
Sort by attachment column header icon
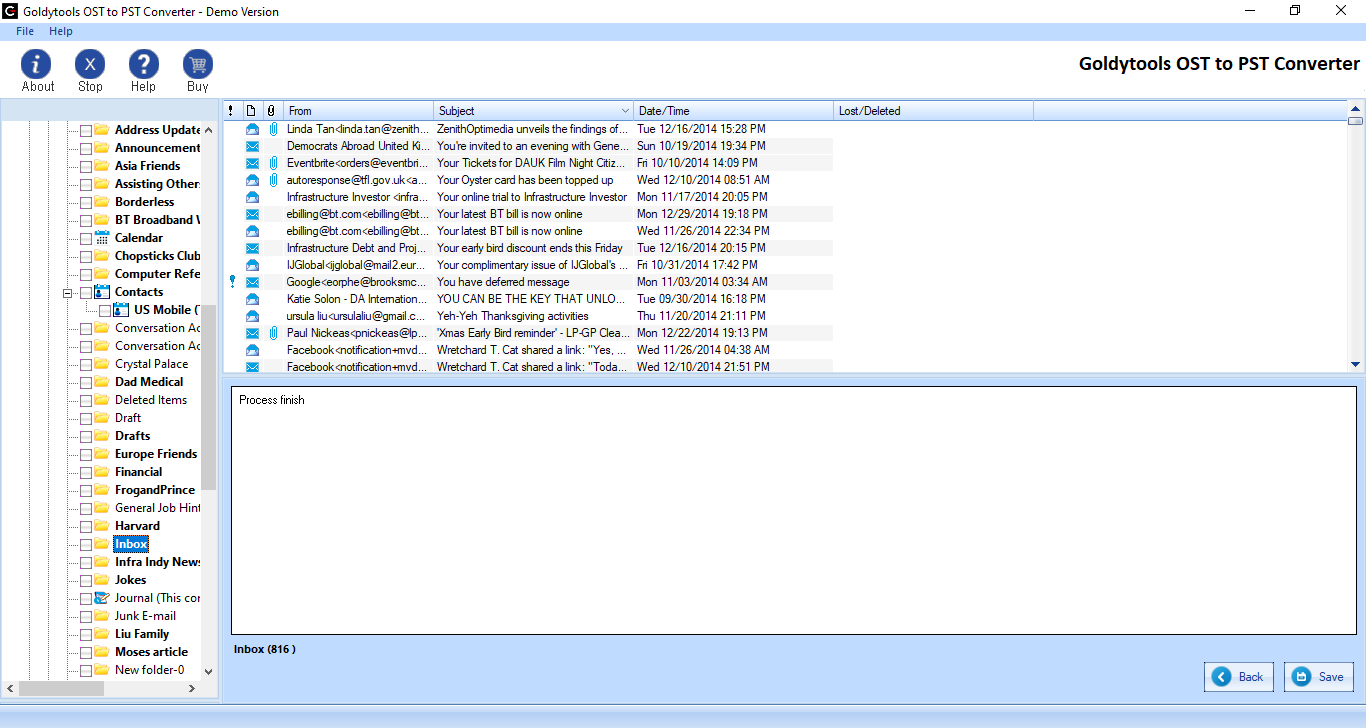(x=272, y=111)
